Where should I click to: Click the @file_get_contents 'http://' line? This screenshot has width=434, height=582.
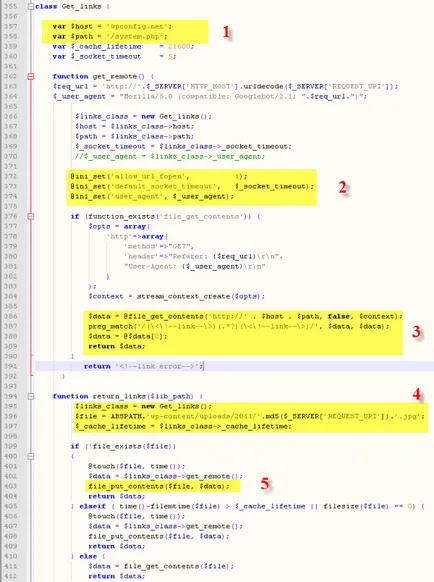(245, 316)
